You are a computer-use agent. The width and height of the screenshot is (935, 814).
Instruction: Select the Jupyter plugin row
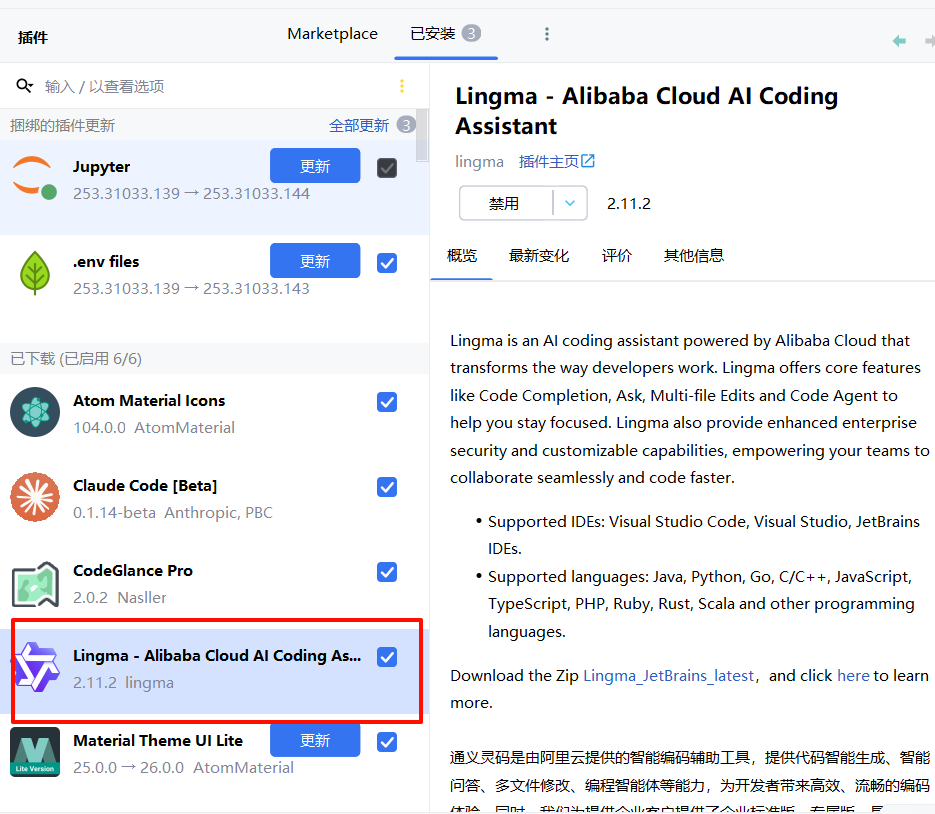coord(215,188)
